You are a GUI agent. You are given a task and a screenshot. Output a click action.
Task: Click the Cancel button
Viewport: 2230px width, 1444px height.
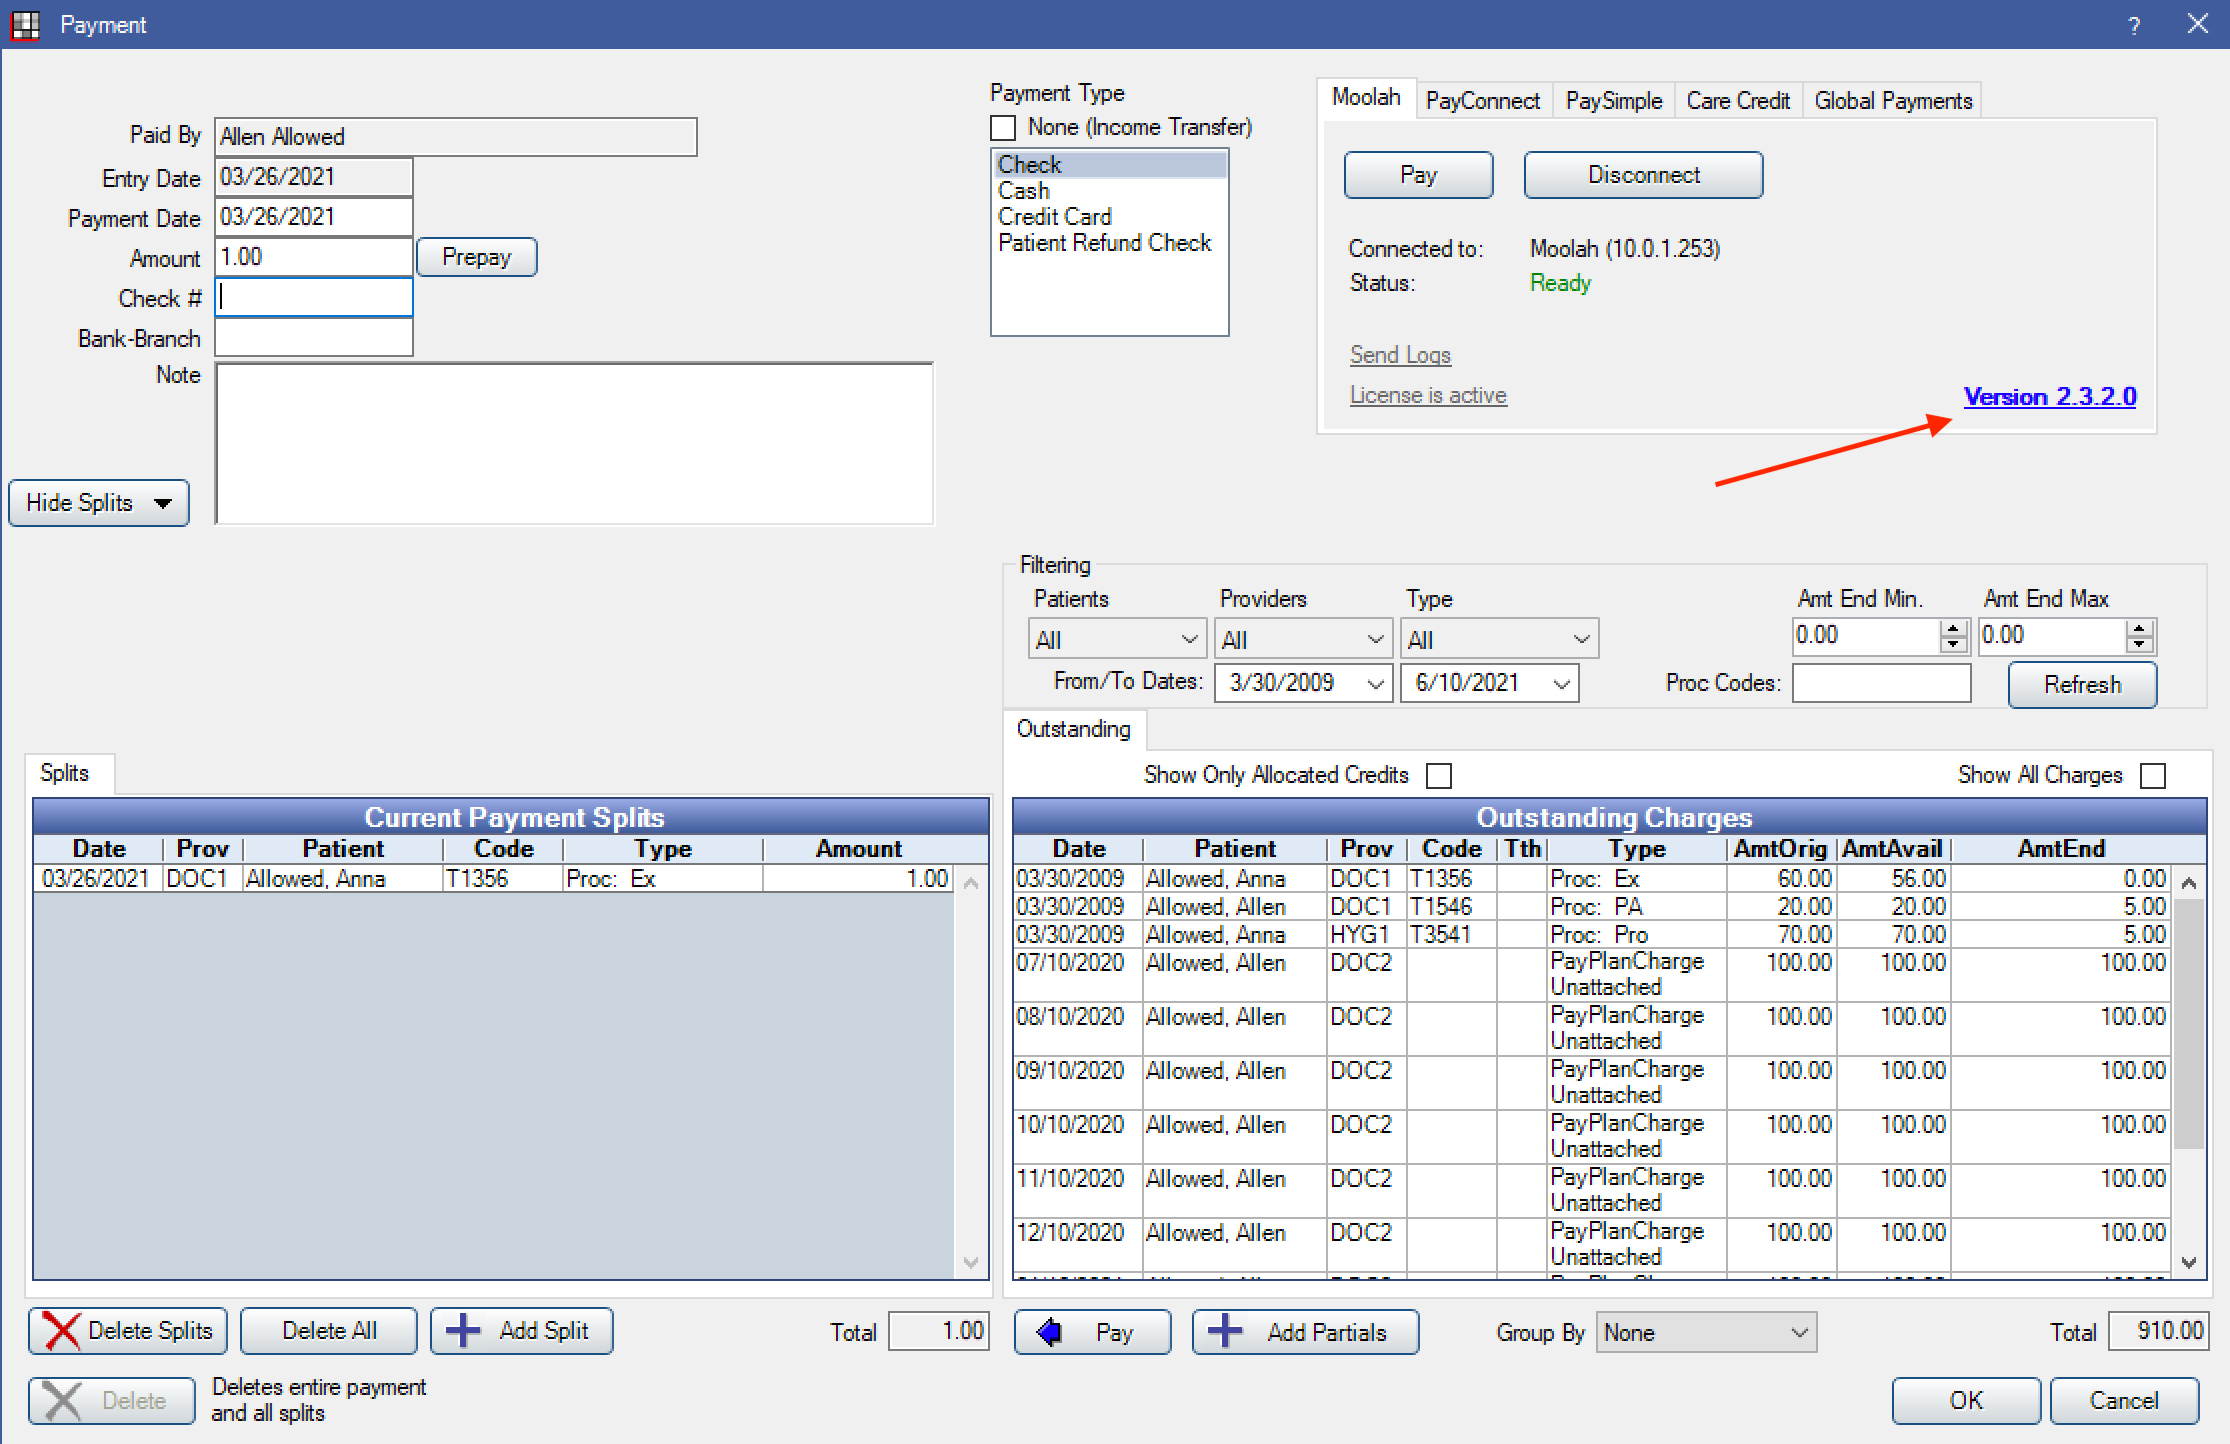(2124, 1401)
